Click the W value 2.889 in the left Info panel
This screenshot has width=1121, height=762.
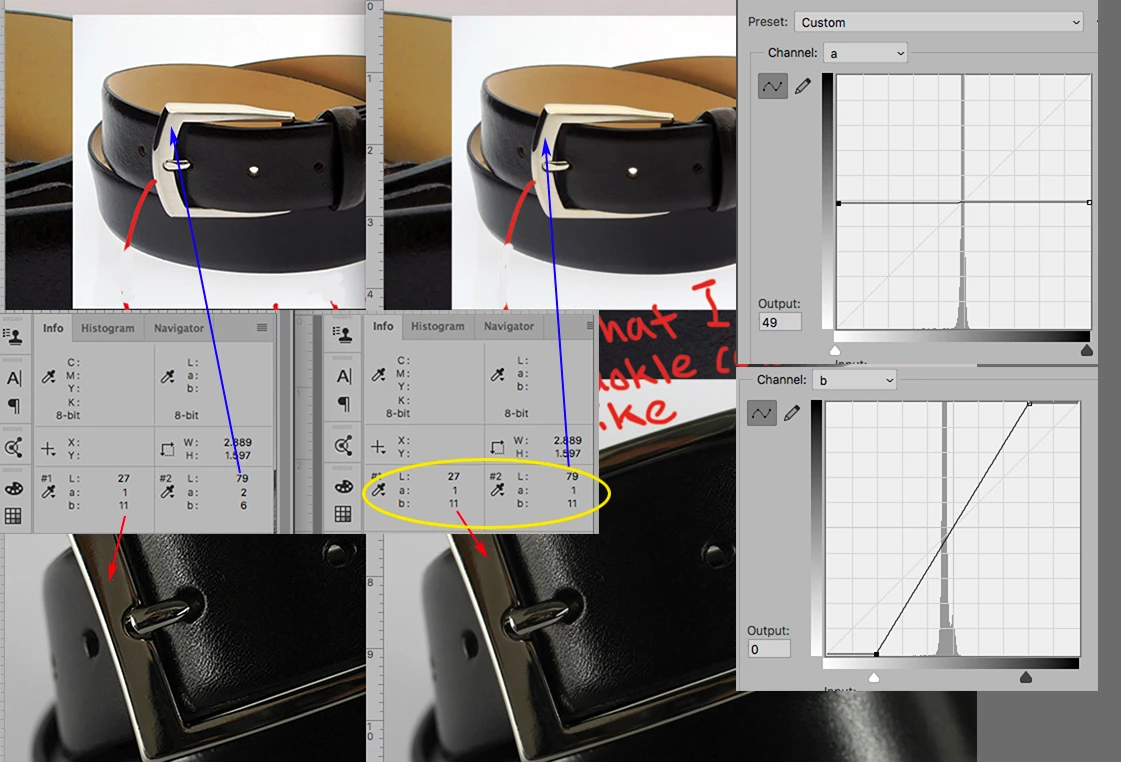237,442
